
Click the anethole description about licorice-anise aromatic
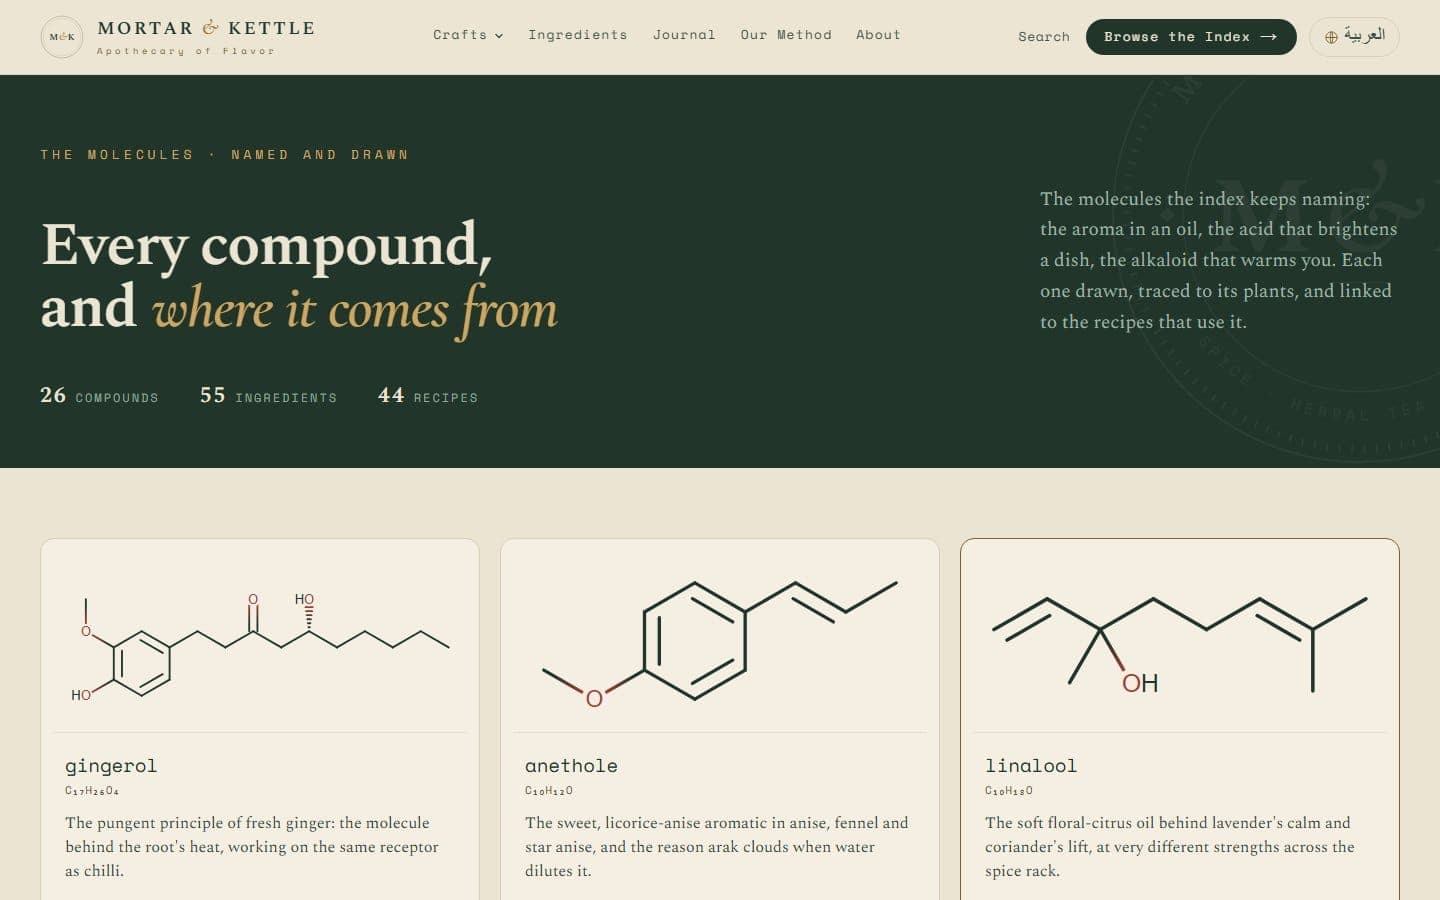(717, 847)
